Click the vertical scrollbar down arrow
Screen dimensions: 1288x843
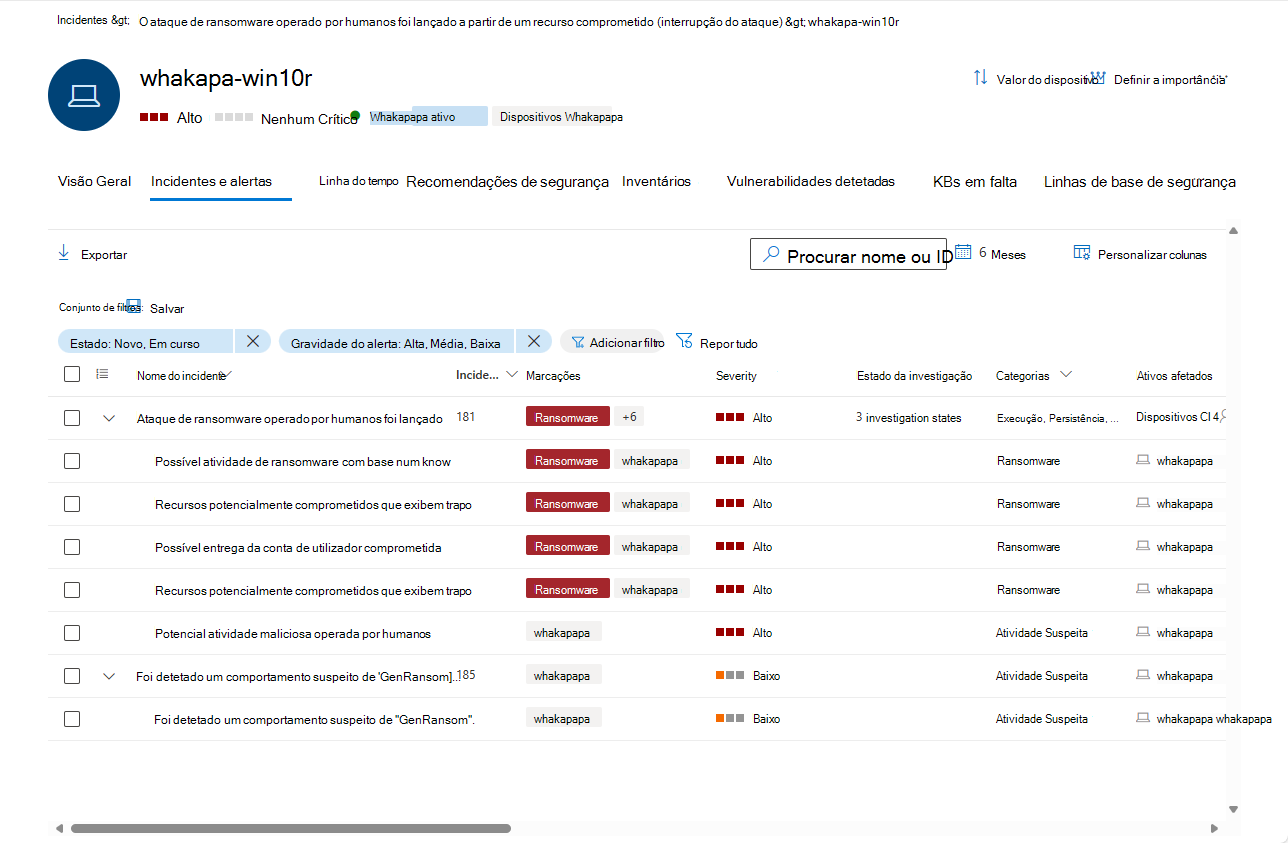pos(1233,809)
